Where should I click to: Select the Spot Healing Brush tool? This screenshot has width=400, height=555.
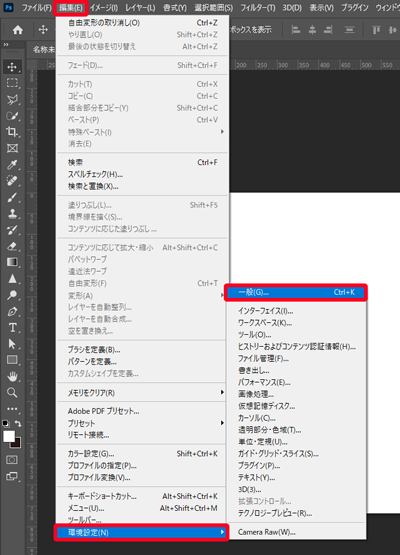[12, 181]
